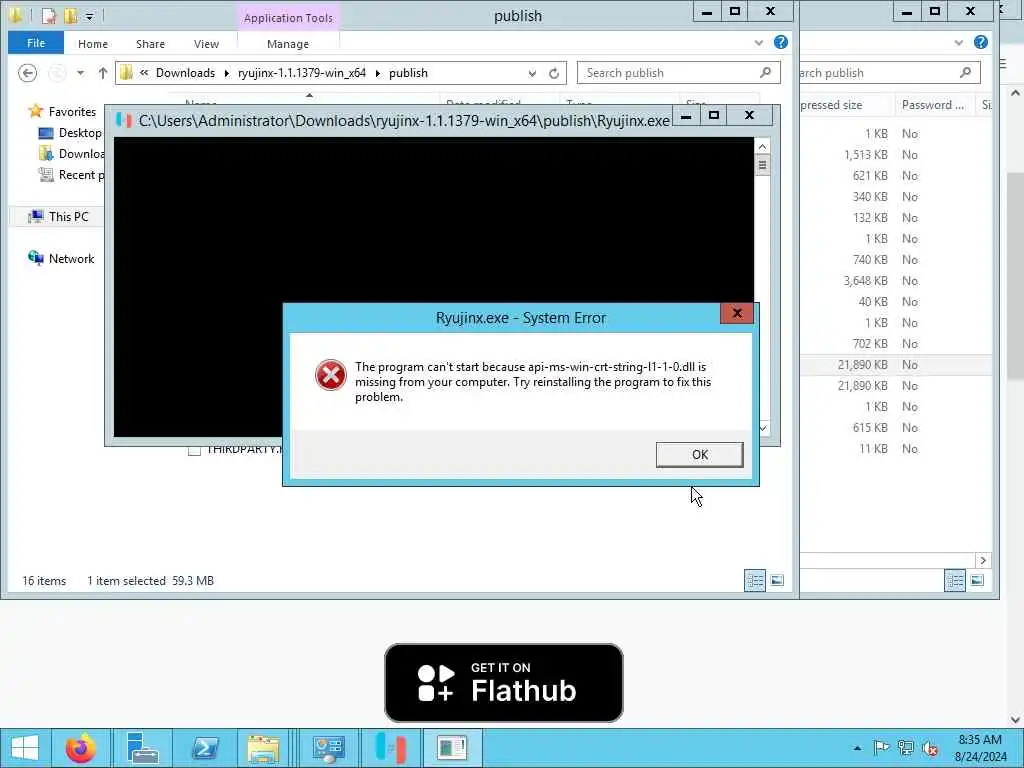The height and width of the screenshot is (768, 1024).
Task: Select the first 21,890 KB row in the back window
Action: pos(896,364)
